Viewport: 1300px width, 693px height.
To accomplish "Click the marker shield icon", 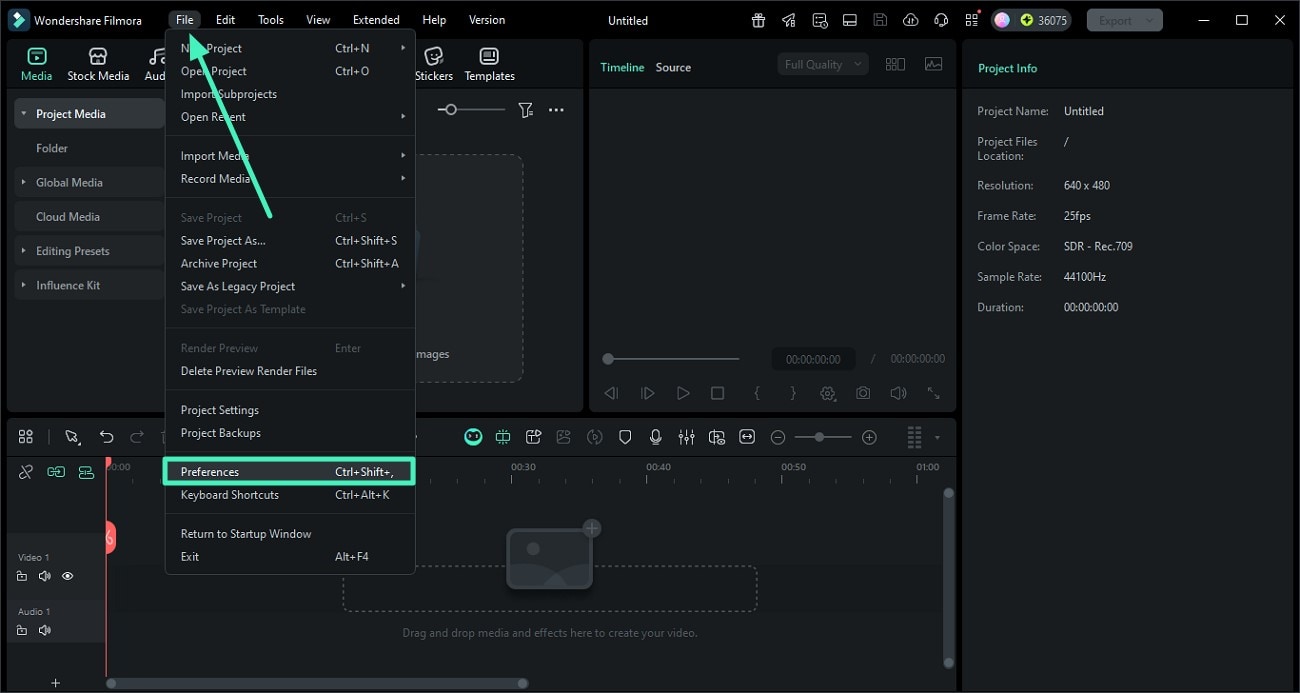I will pos(625,437).
